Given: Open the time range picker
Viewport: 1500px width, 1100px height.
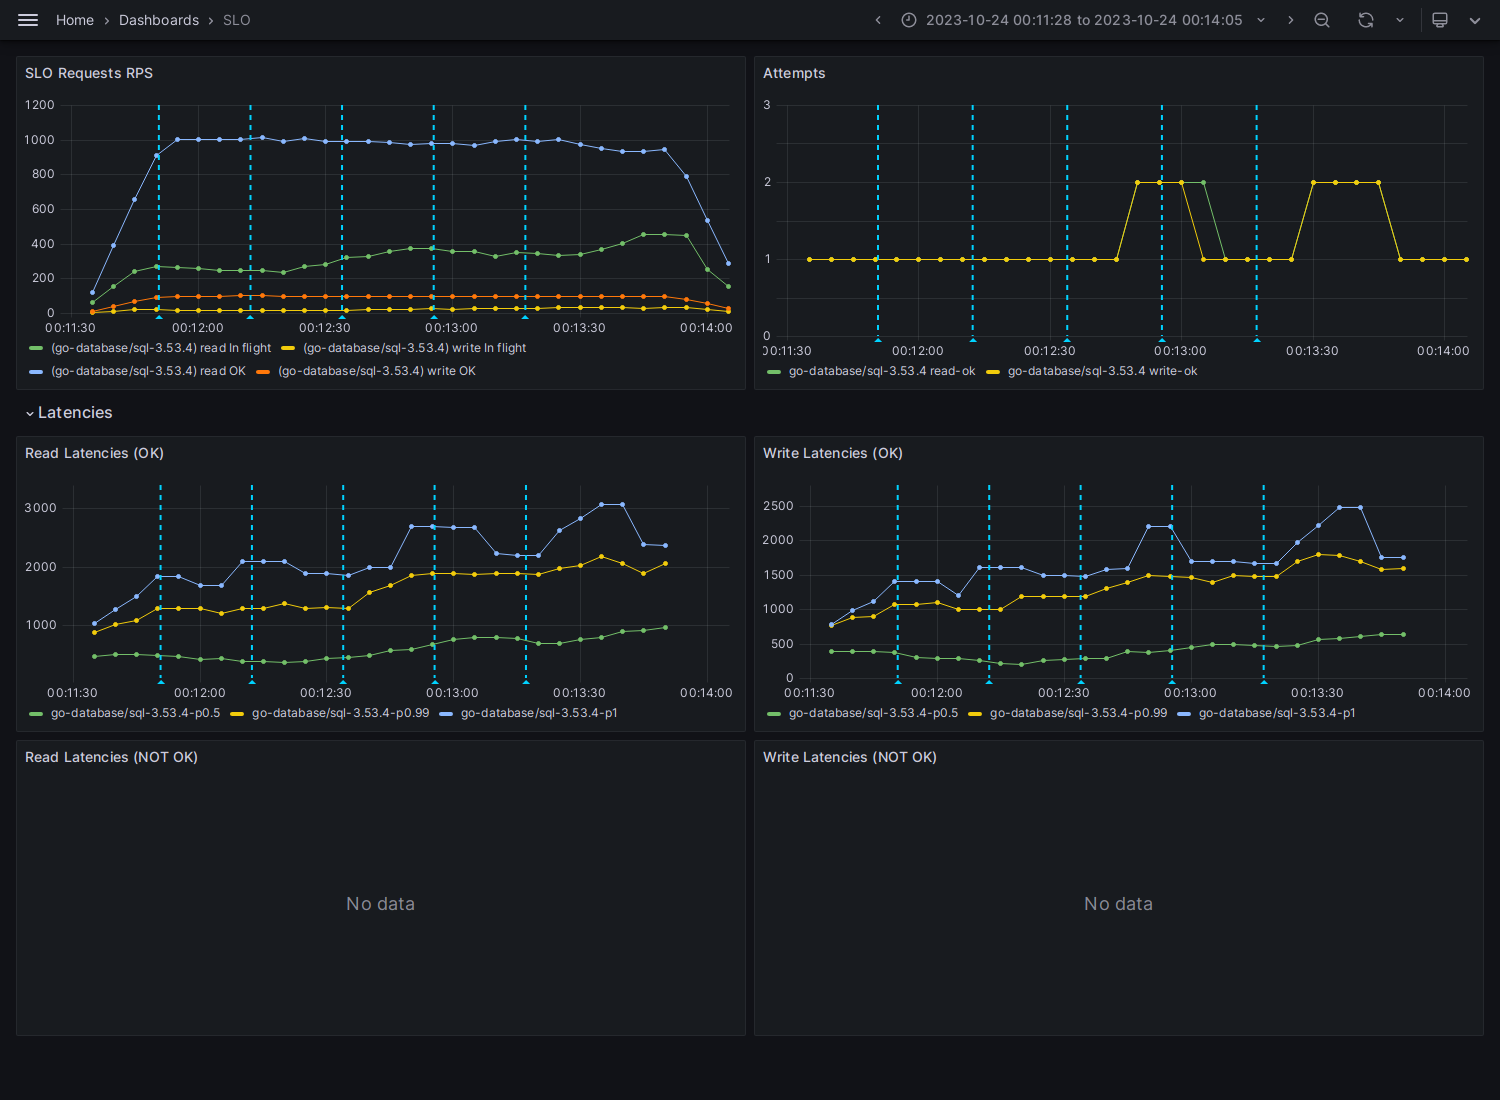Looking at the screenshot, I should pos(1084,20).
